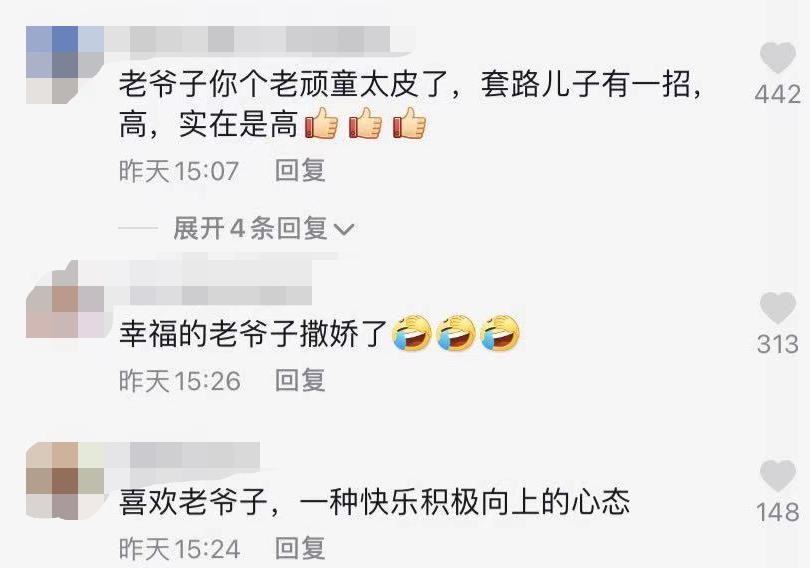
Task: Like the comment with 313 likes
Action: pos(777,308)
